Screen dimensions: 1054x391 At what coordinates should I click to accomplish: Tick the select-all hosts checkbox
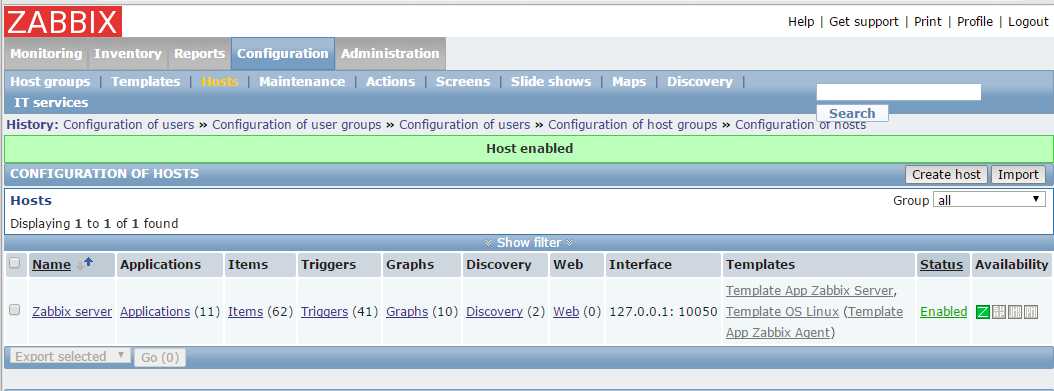pyautogui.click(x=14, y=263)
